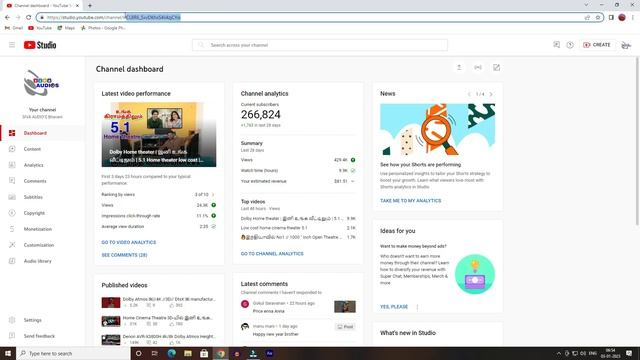Click the News Shorts illustration image

pyautogui.click(x=438, y=129)
